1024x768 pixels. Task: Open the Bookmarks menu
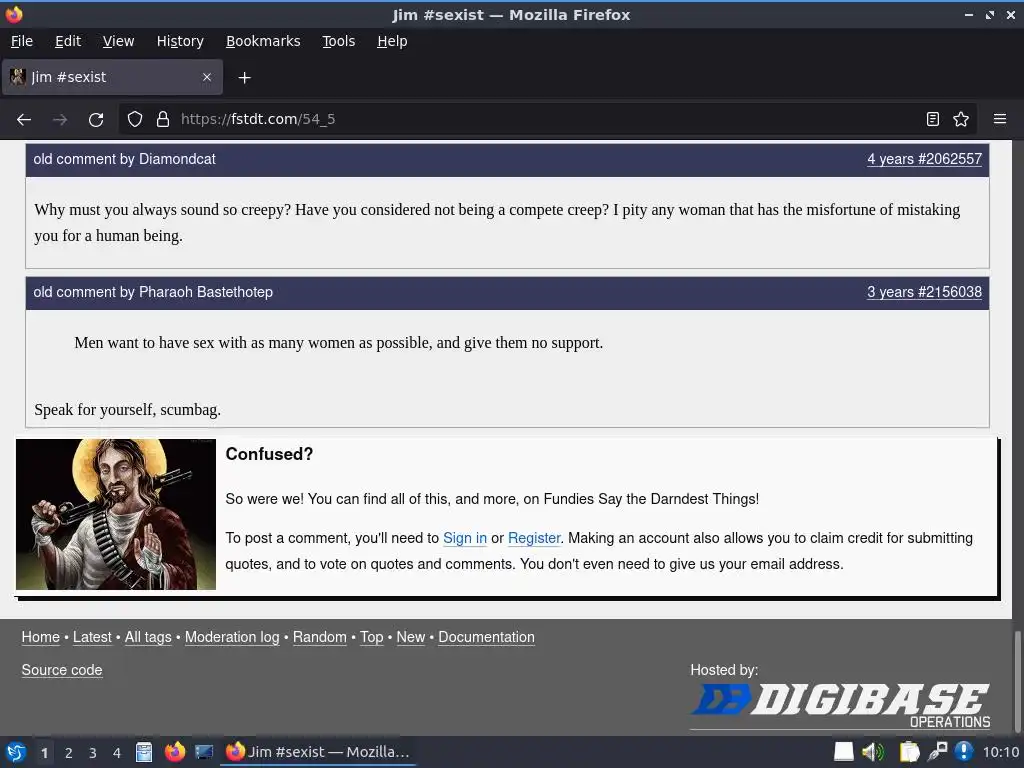[263, 41]
